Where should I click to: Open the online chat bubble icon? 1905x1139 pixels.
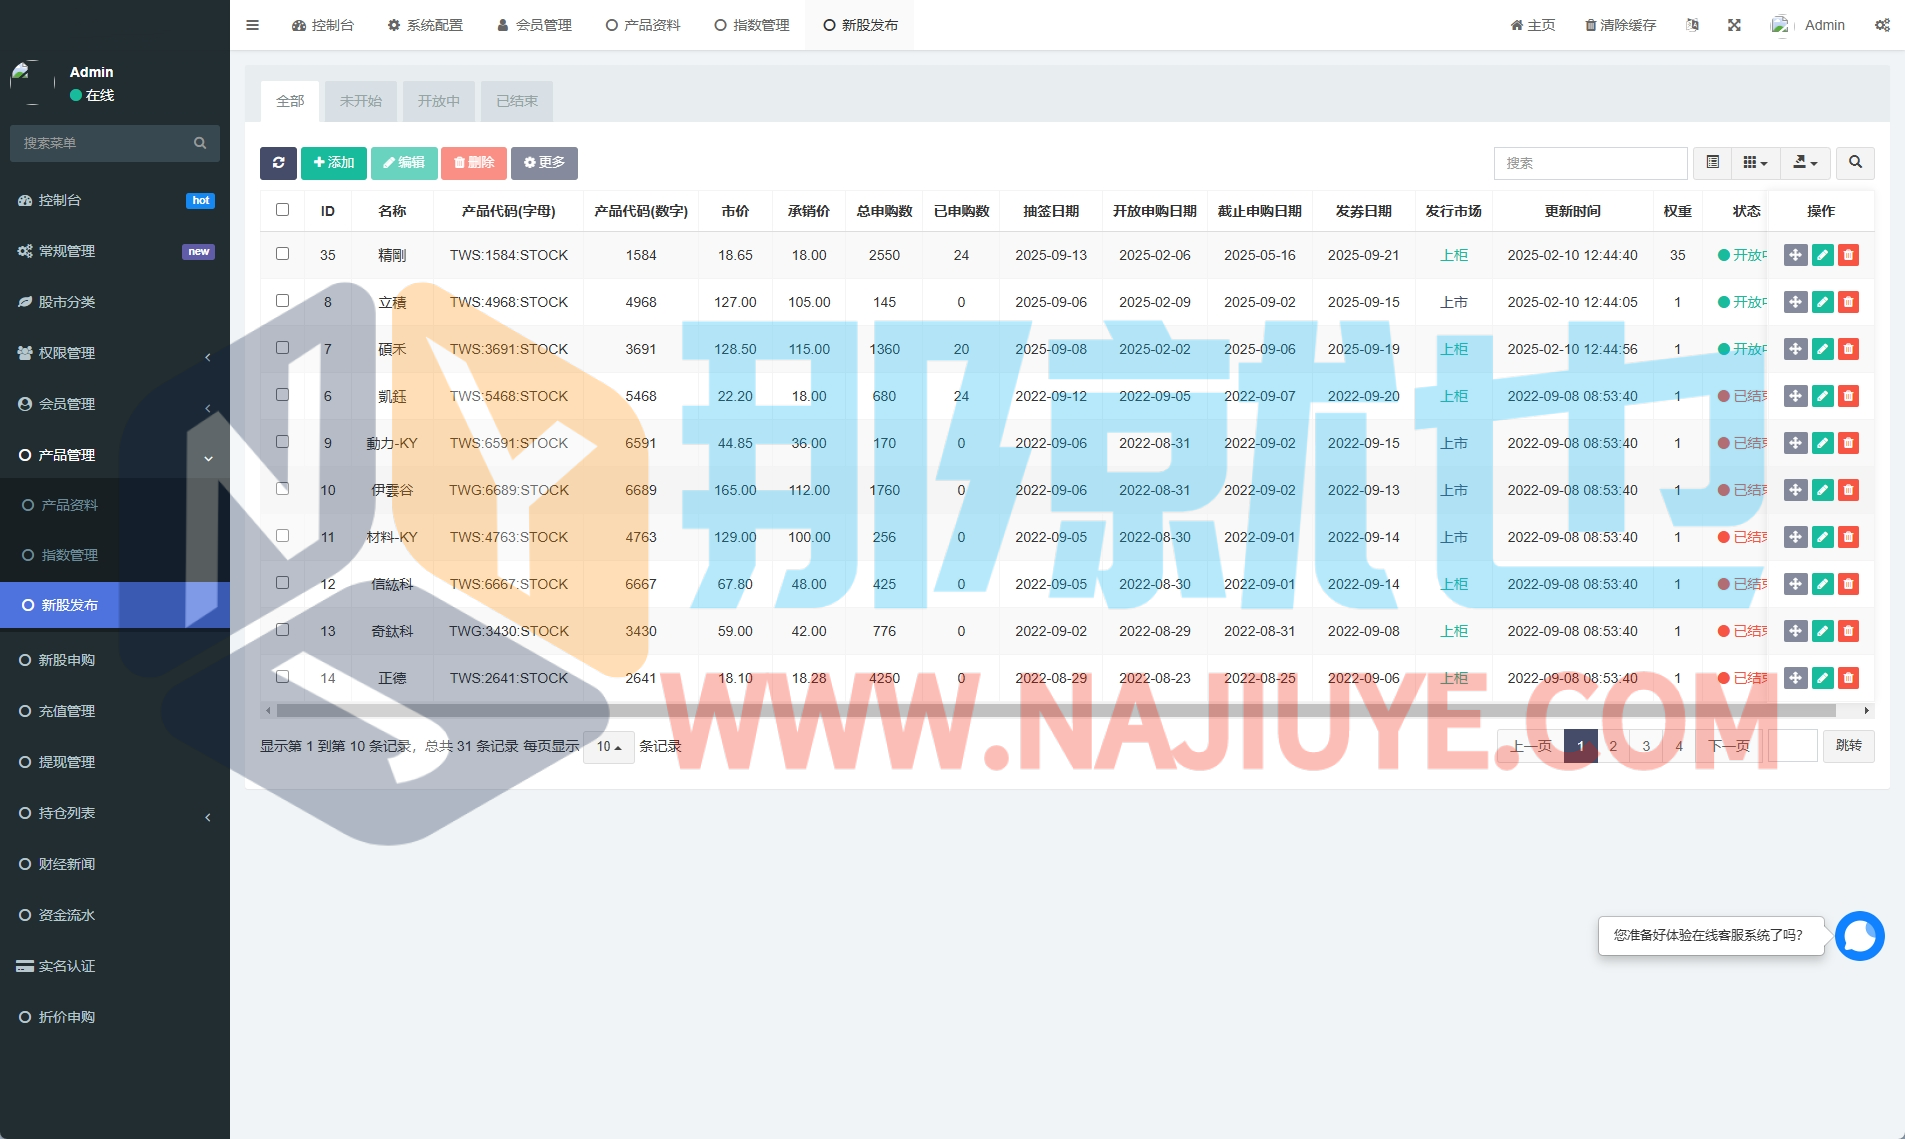(x=1859, y=936)
